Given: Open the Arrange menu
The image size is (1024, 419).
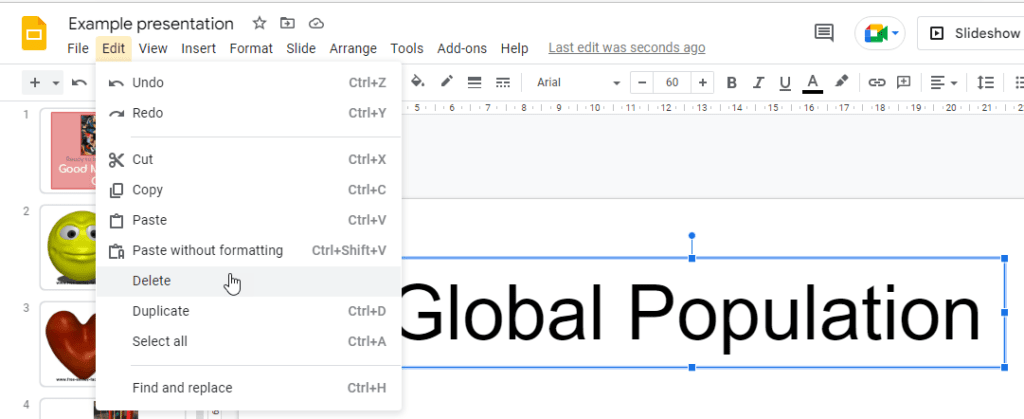Looking at the screenshot, I should coord(353,48).
